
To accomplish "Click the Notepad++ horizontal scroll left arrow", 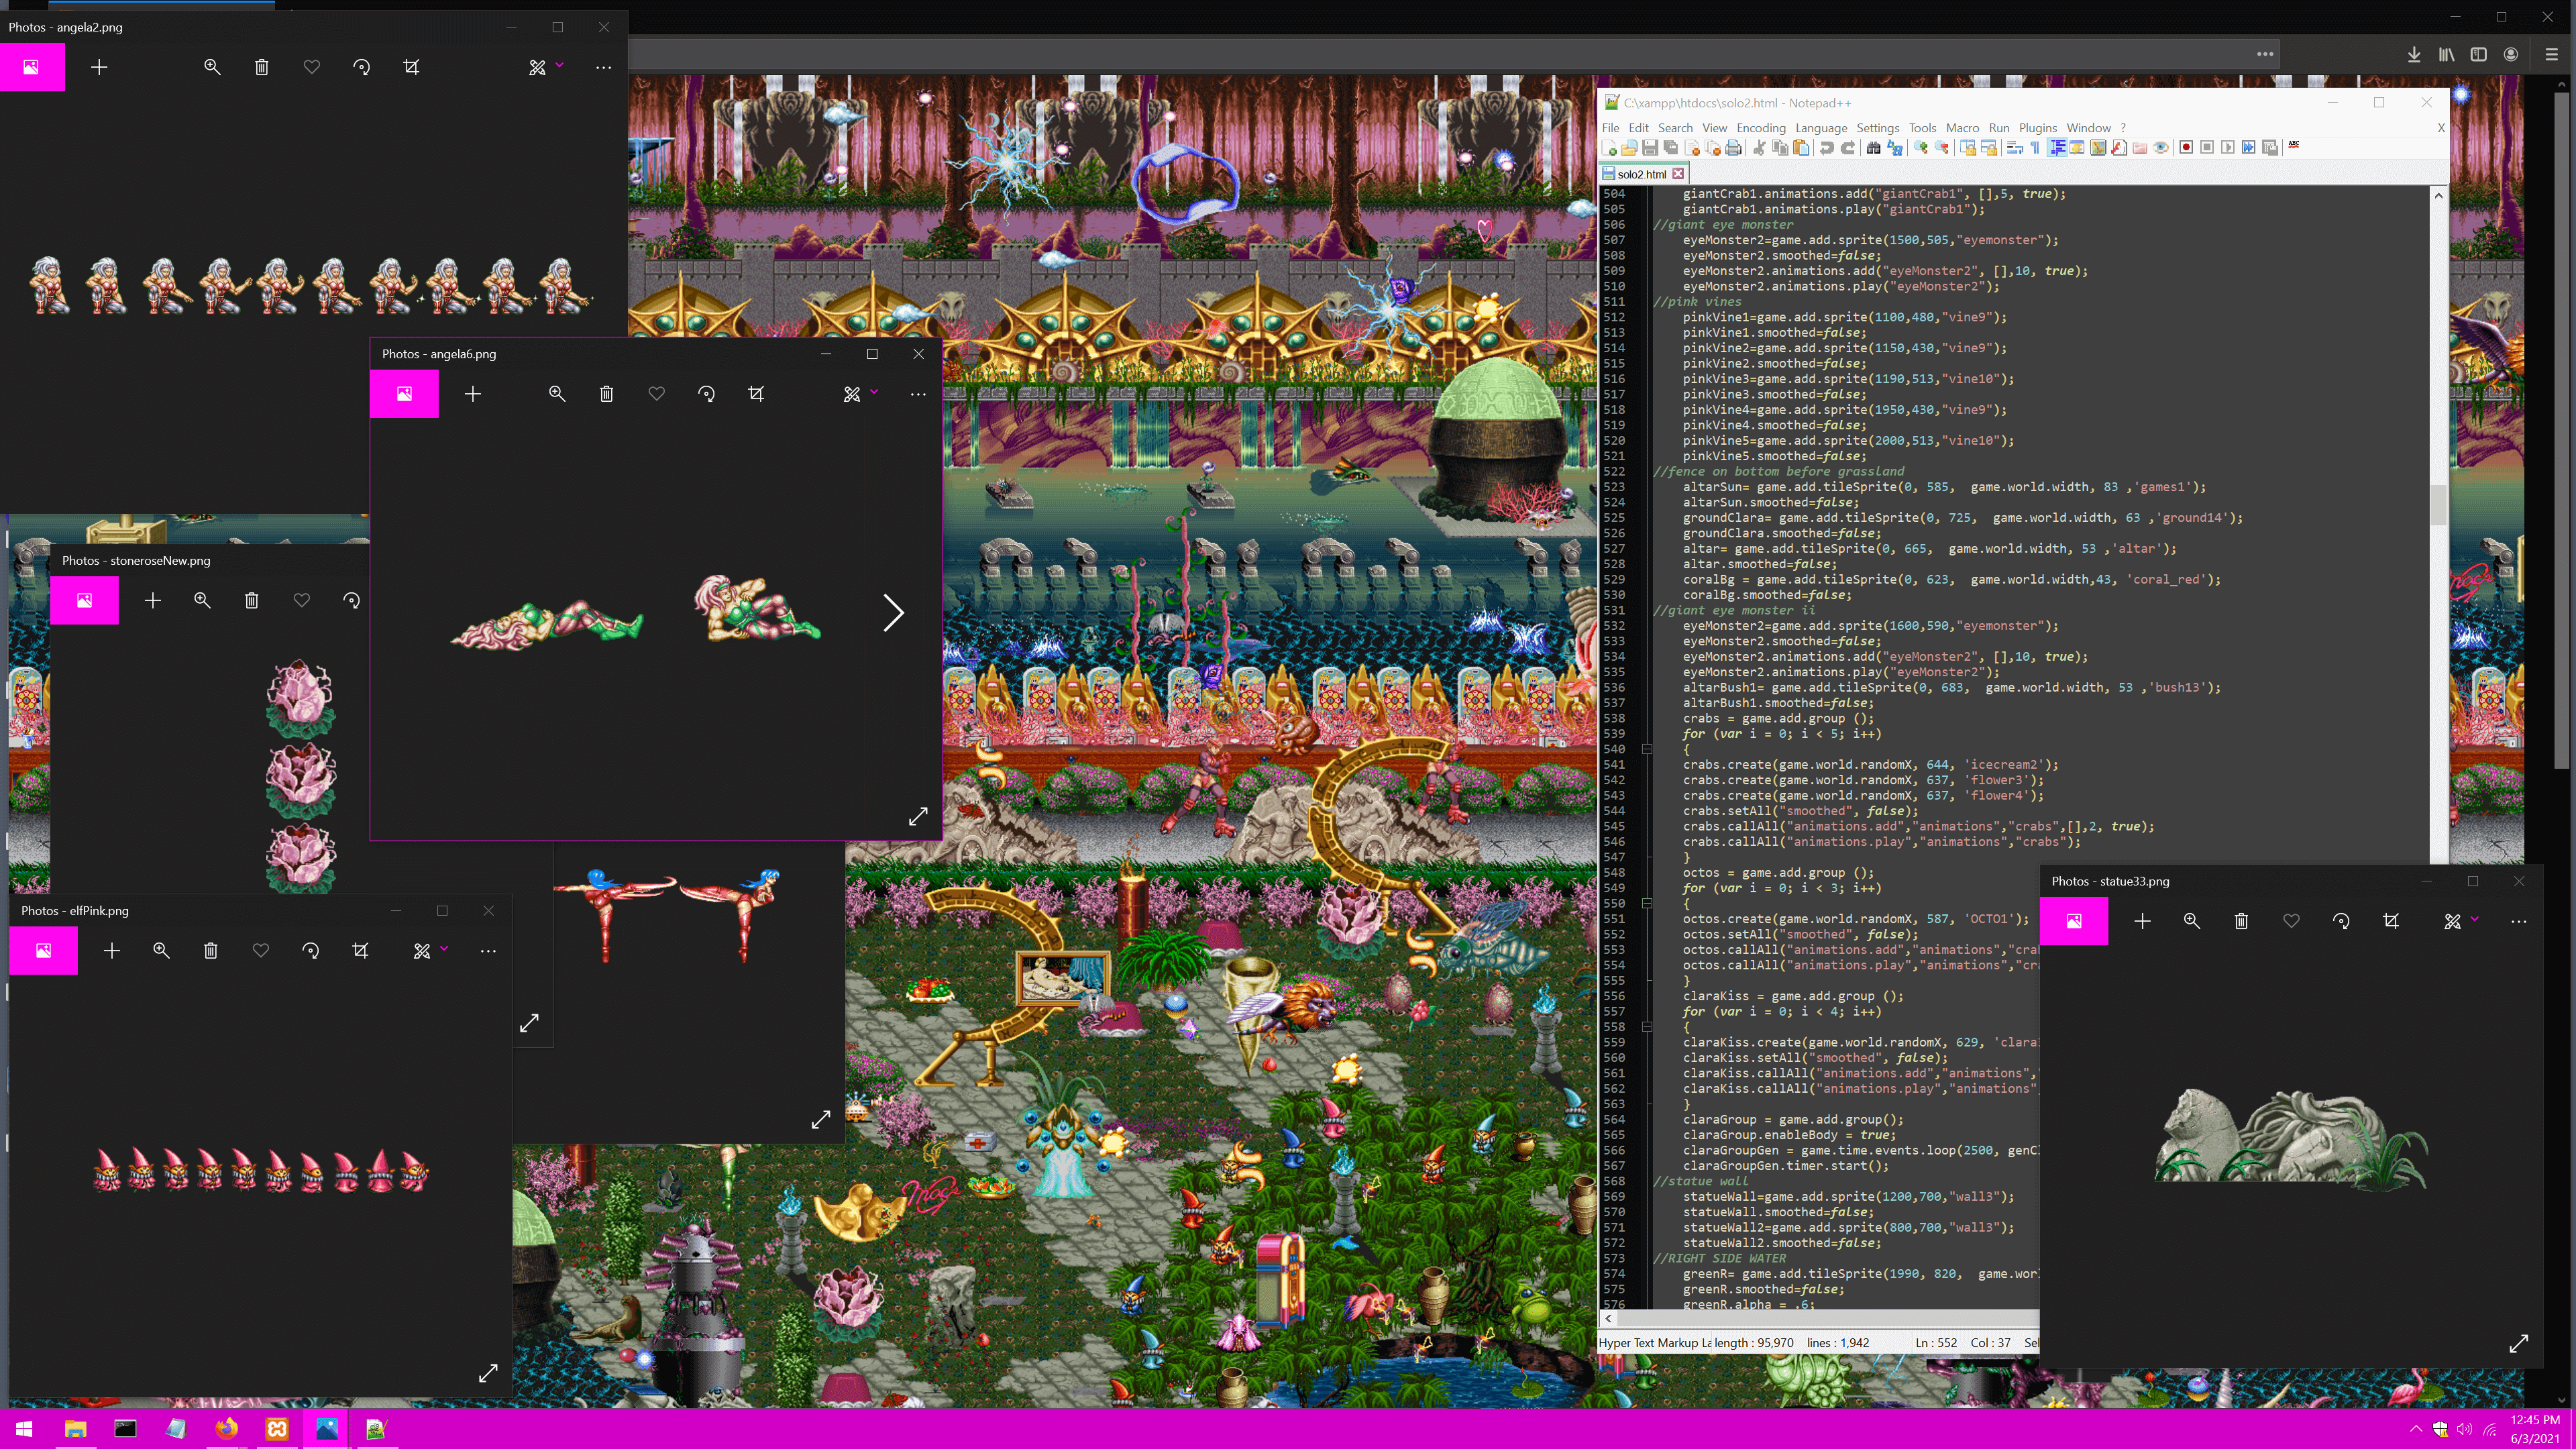I will [x=1608, y=1319].
